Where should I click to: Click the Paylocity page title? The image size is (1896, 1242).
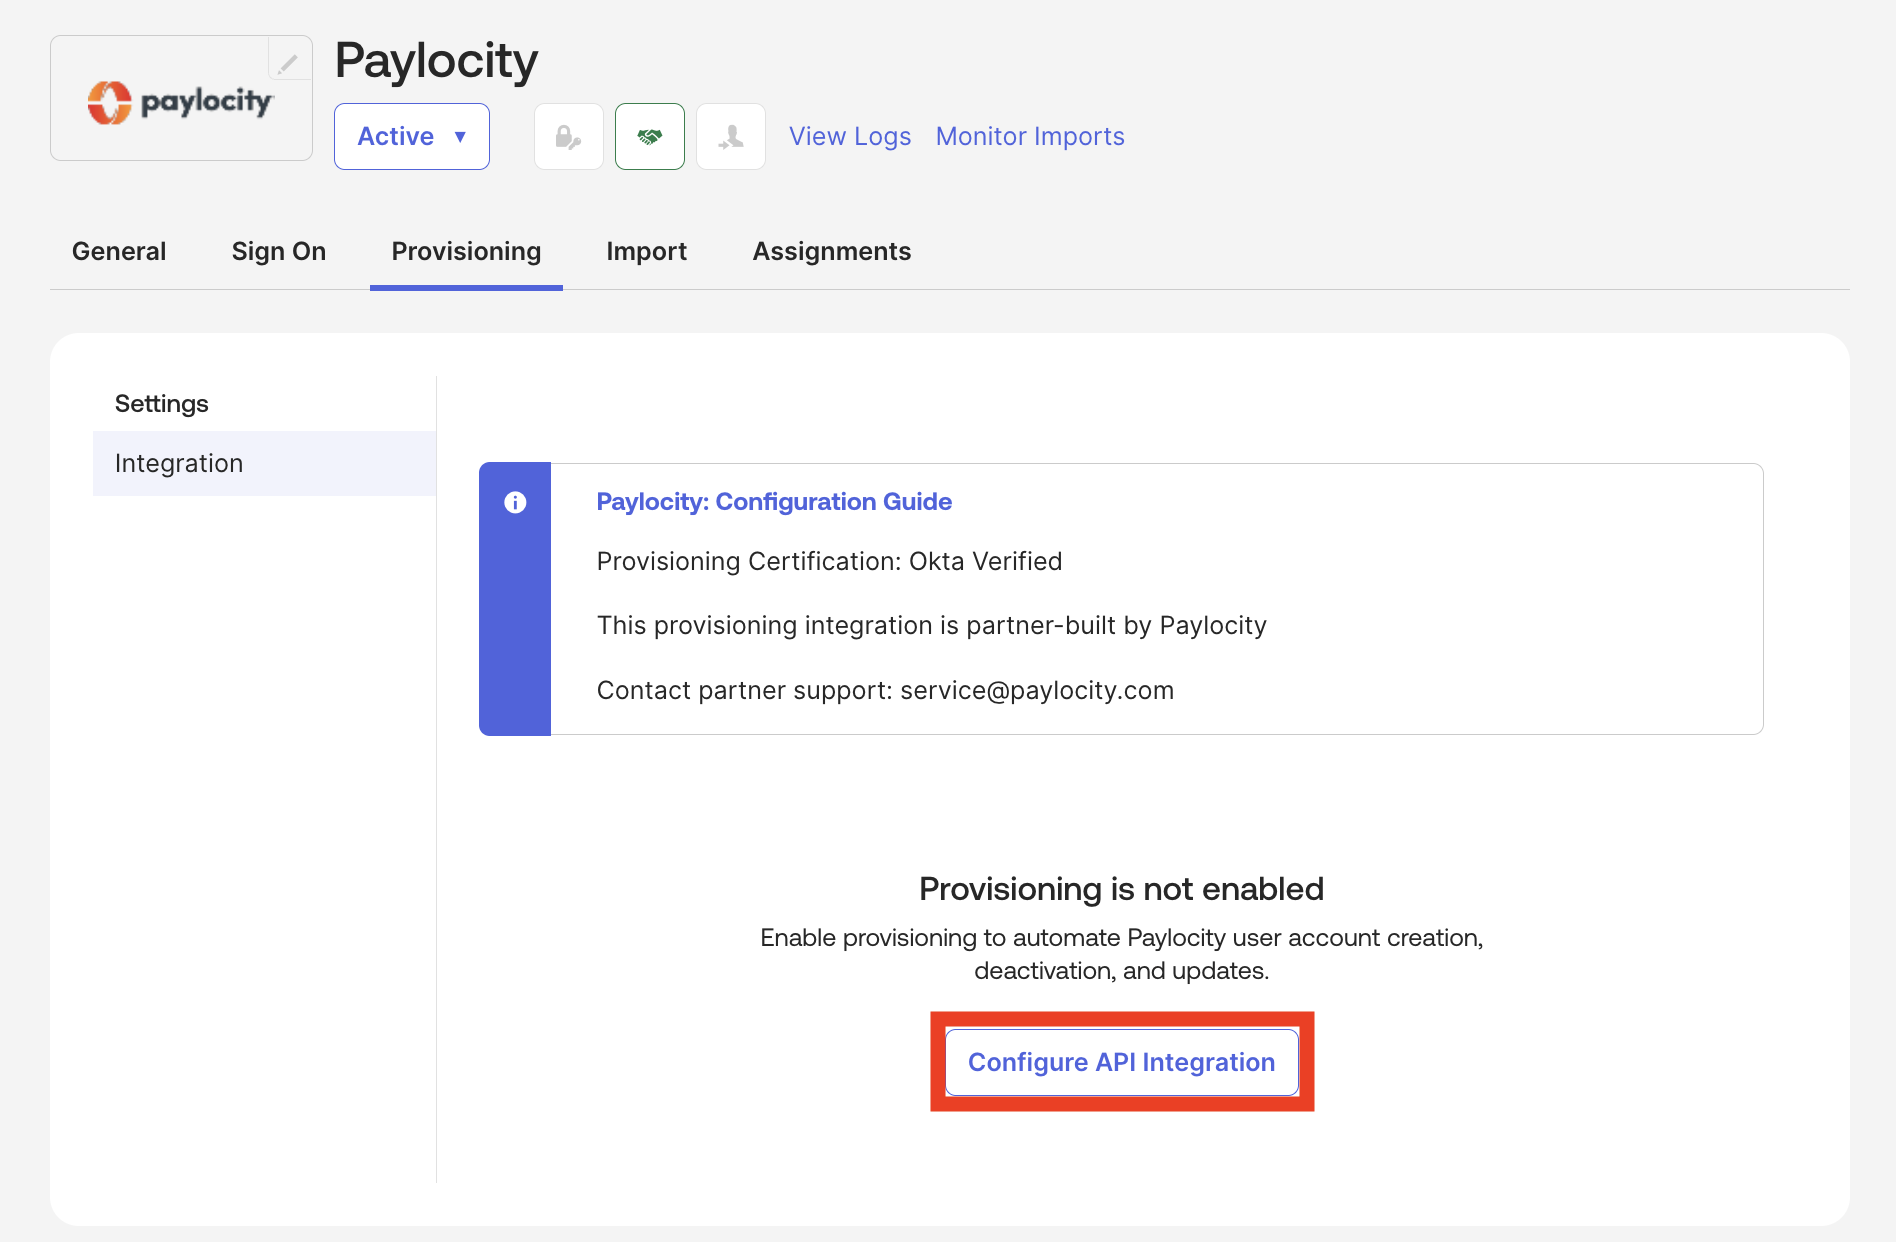436,61
